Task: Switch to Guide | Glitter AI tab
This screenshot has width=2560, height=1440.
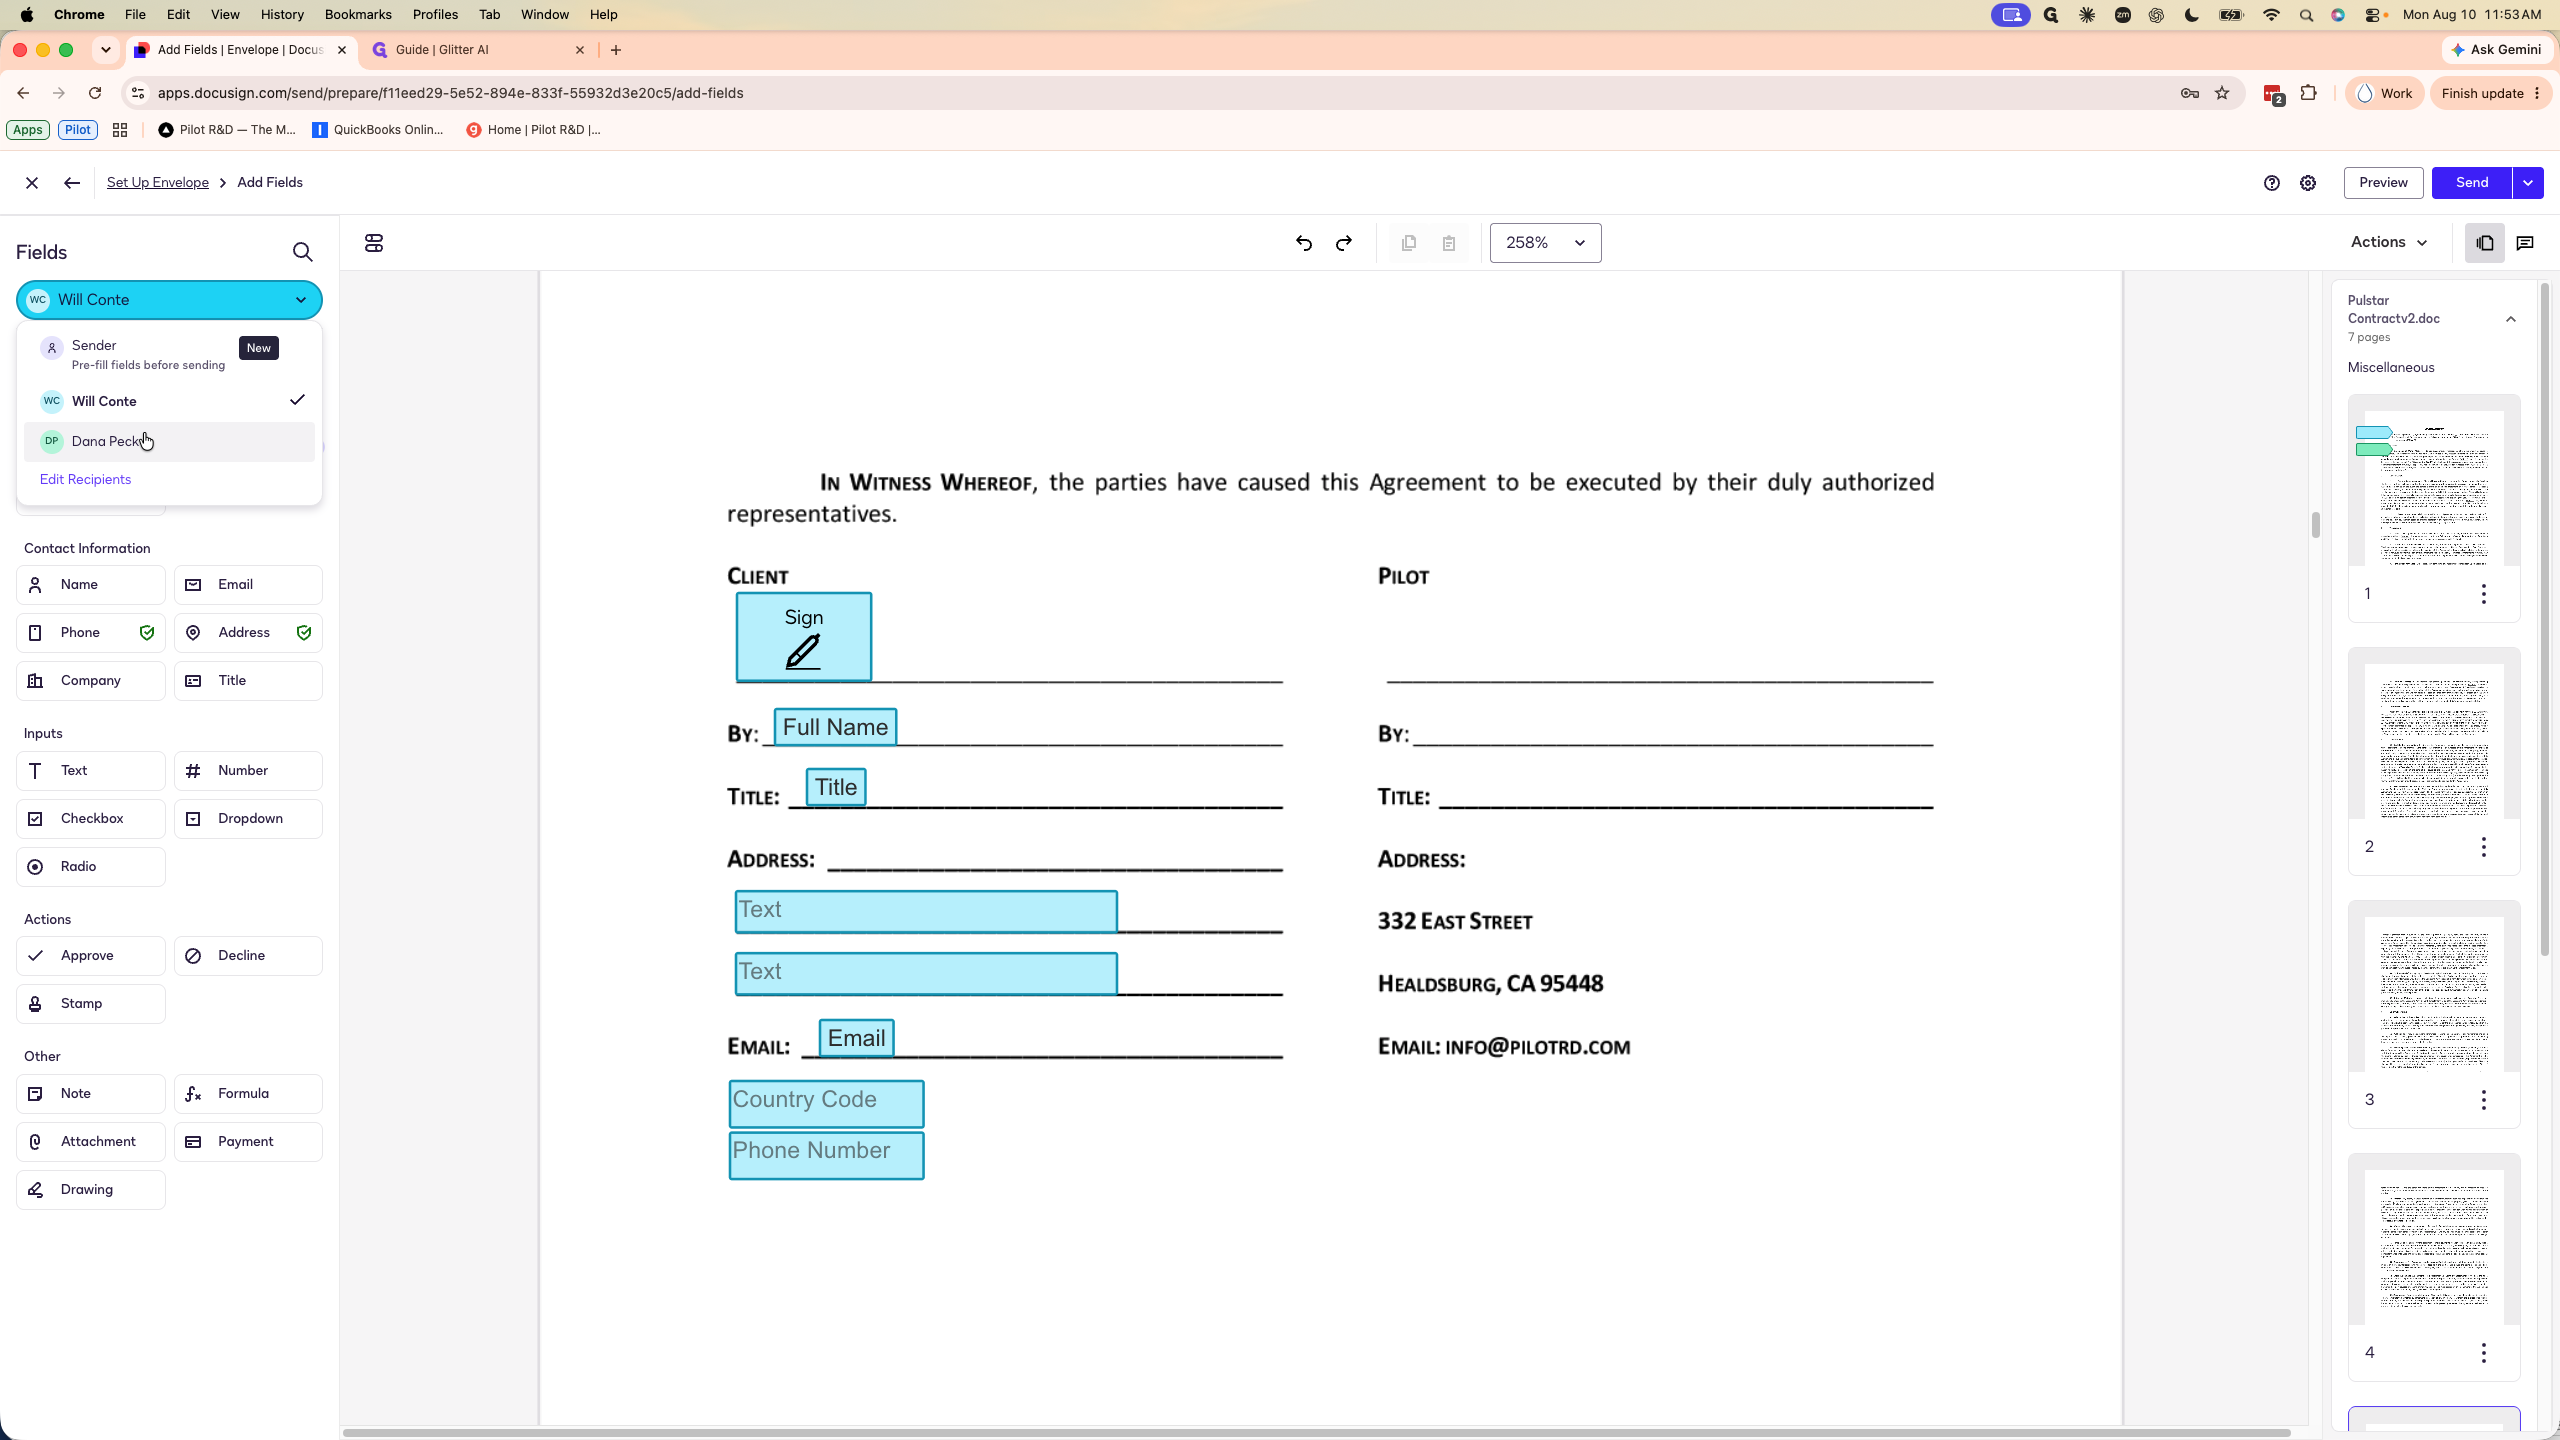Action: click(x=478, y=50)
